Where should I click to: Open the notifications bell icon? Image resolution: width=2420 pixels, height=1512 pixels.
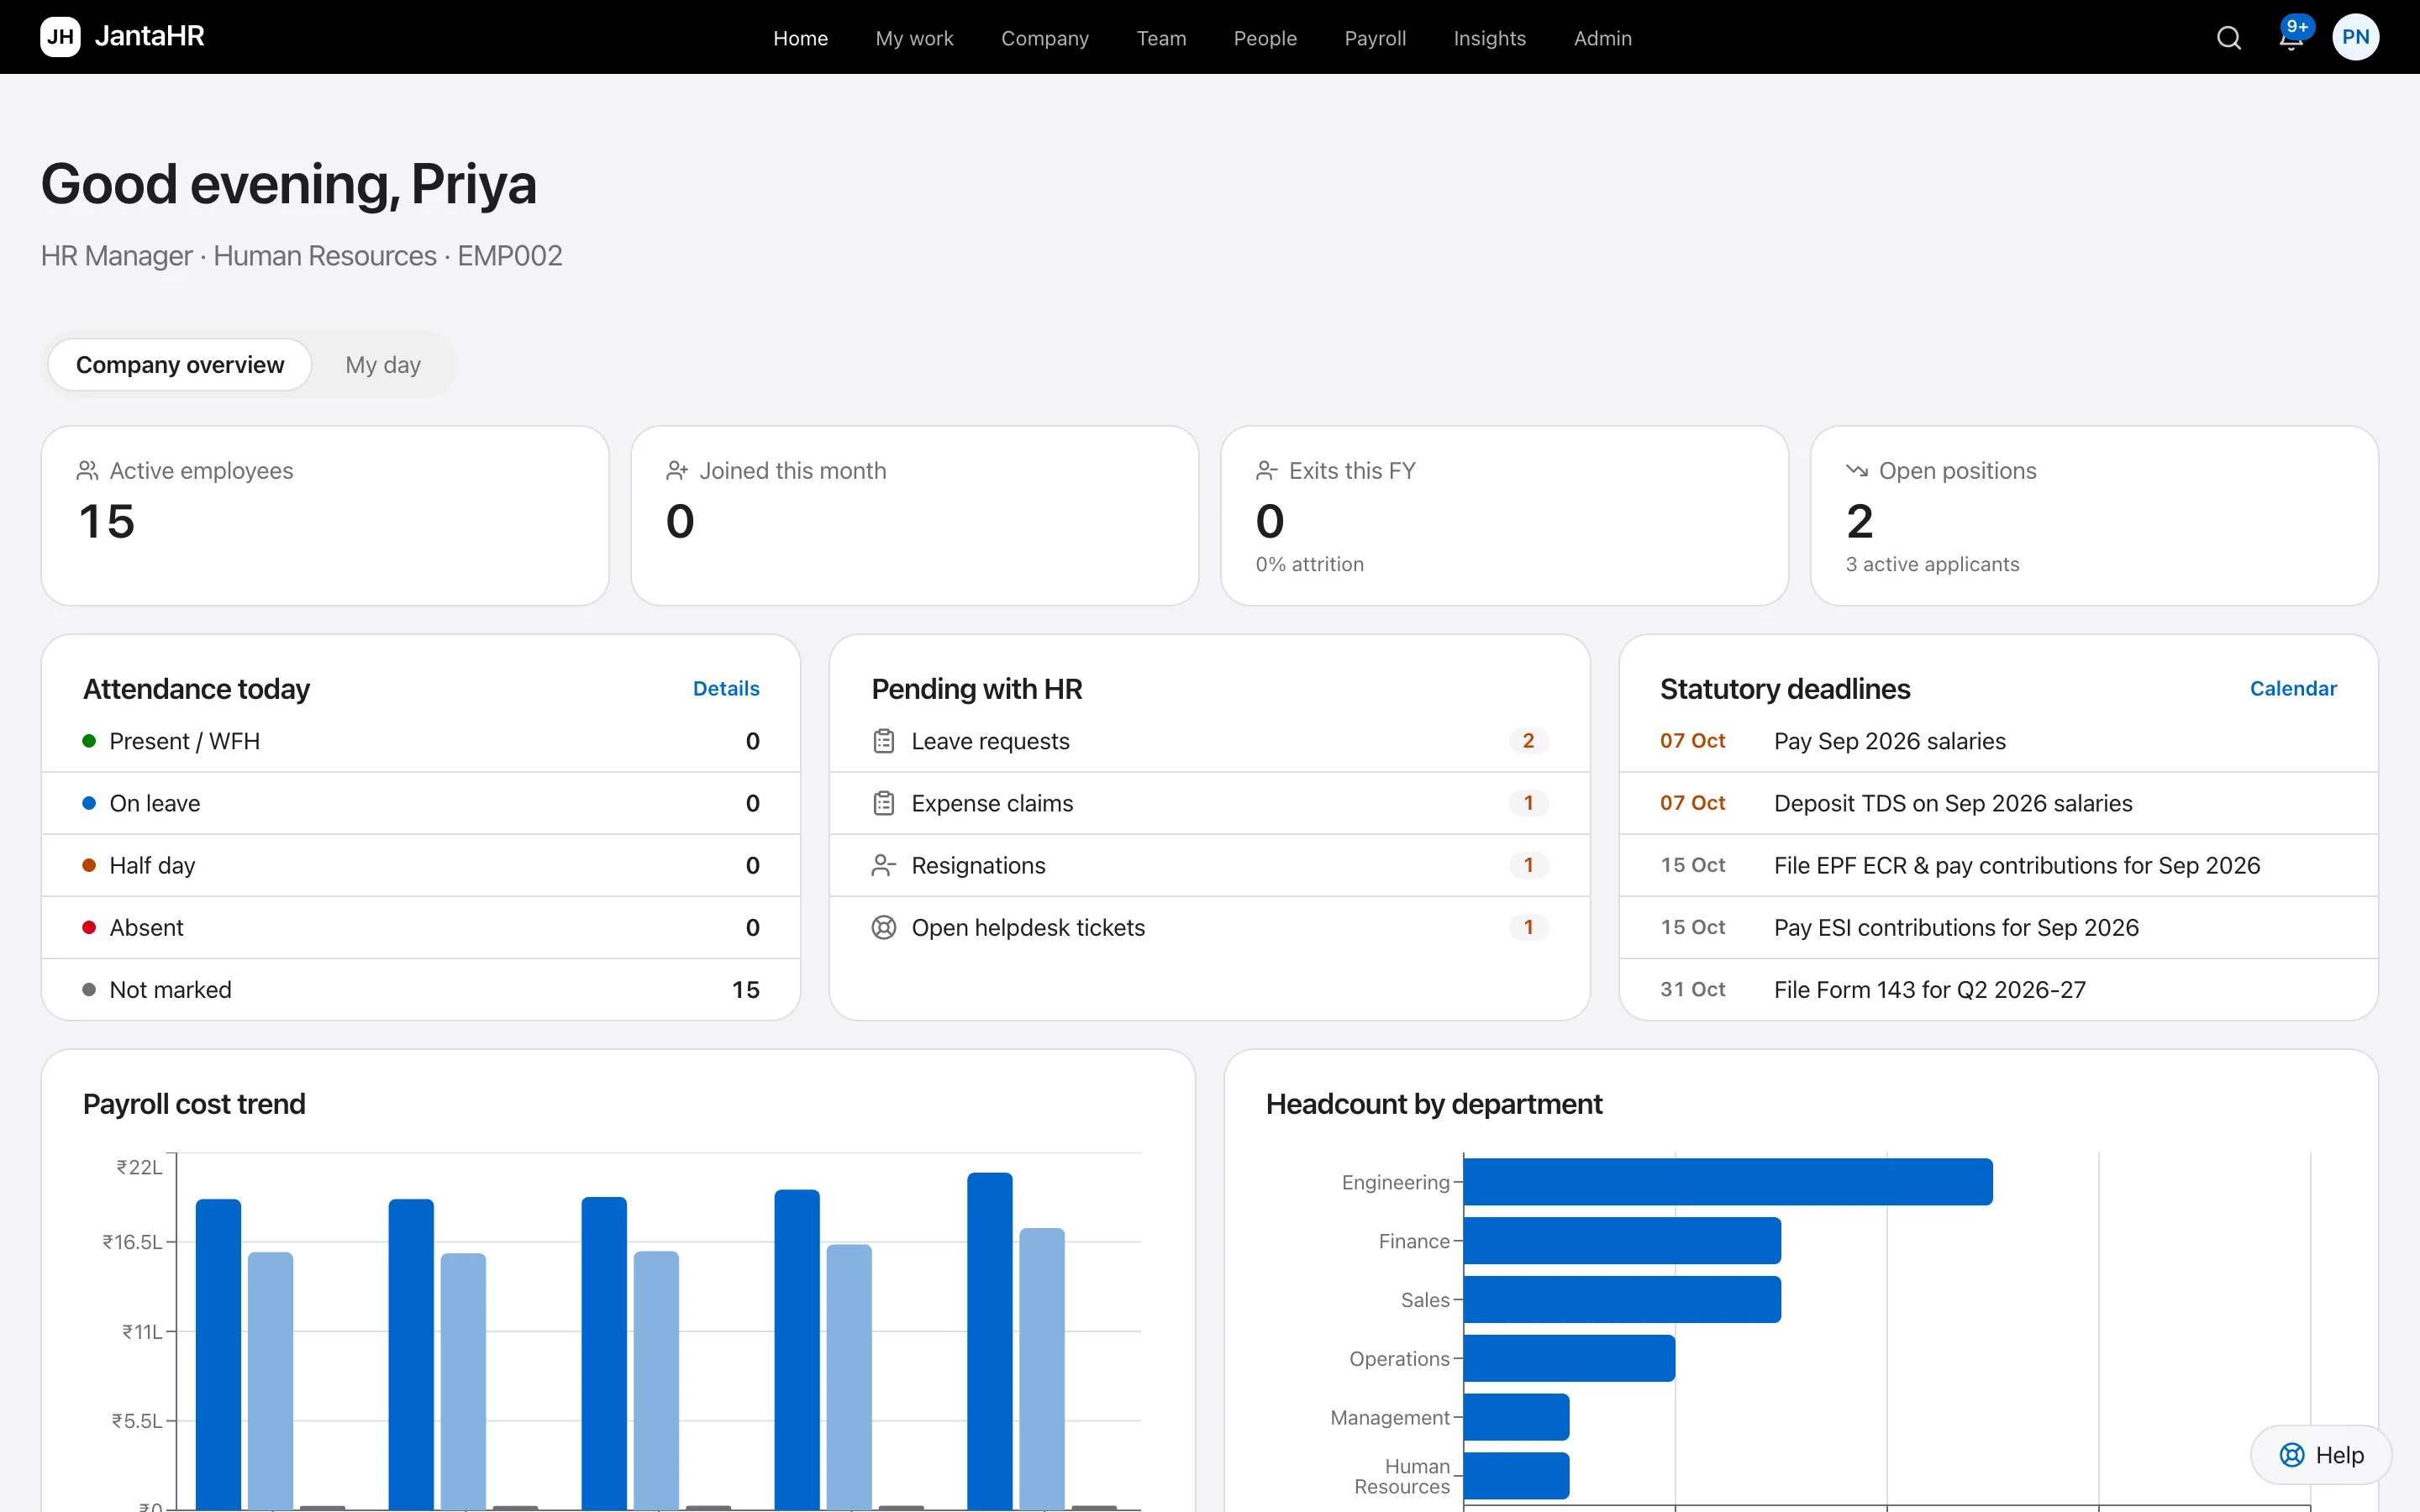(x=2290, y=38)
